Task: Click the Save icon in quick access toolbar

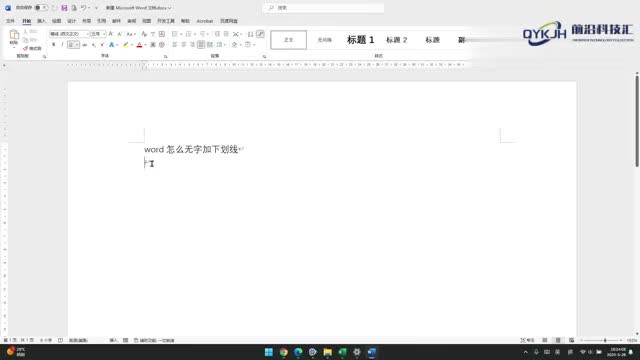Action: [x=64, y=8]
